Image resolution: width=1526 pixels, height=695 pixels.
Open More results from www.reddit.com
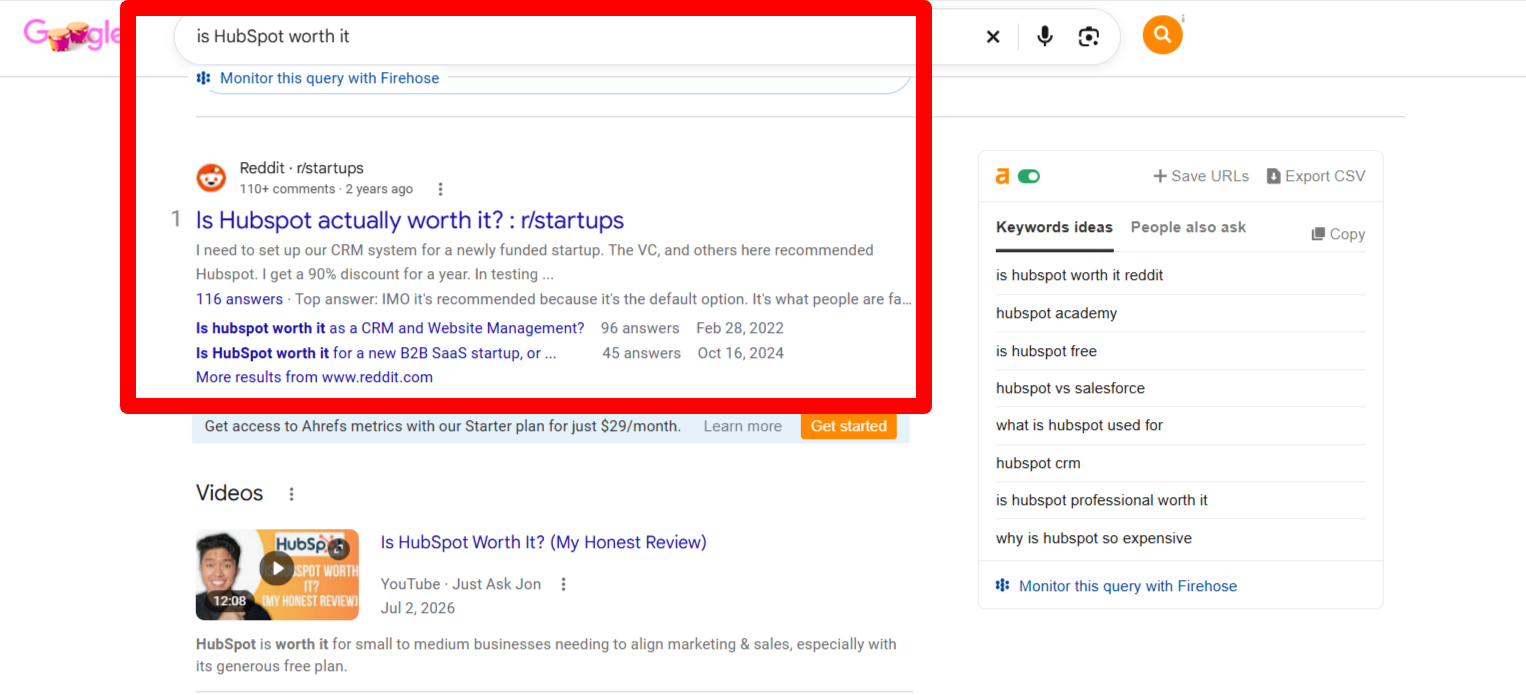pyautogui.click(x=314, y=377)
